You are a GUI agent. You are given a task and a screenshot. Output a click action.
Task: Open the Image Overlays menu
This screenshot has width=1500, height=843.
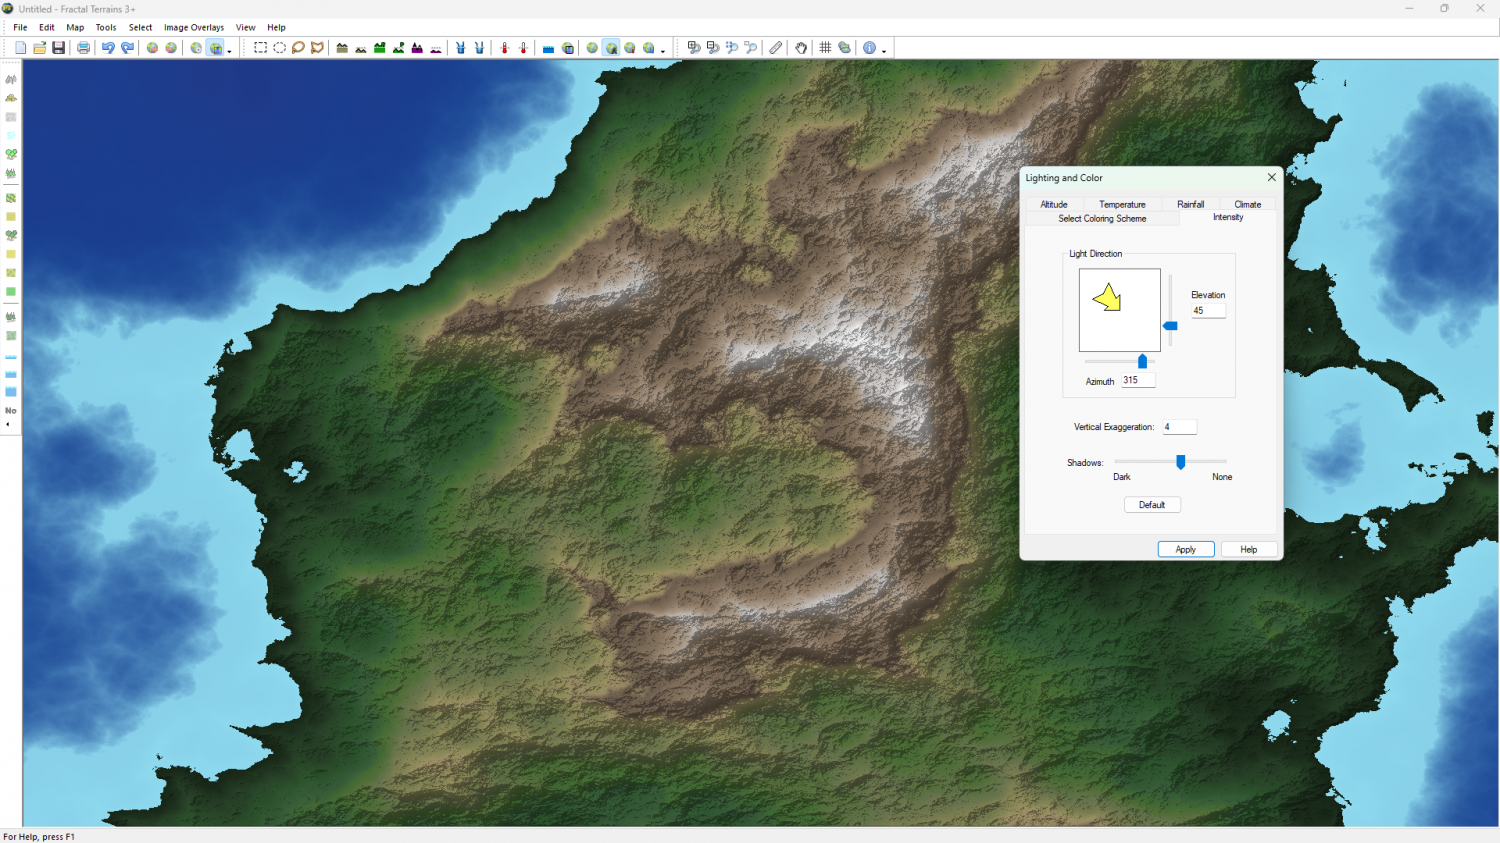point(194,28)
